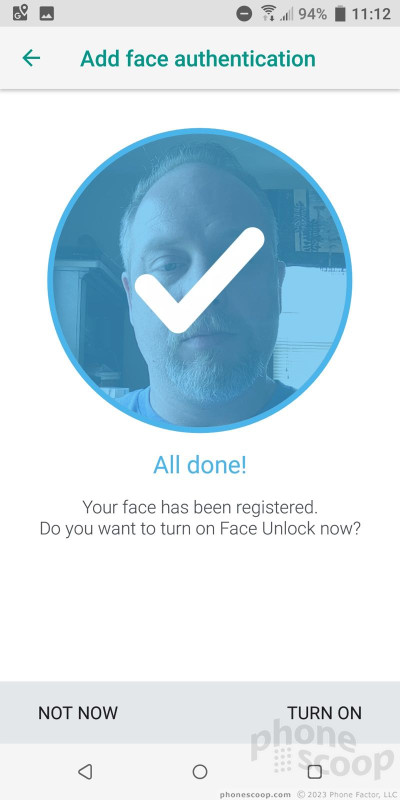Select NOT NOW to skip Face Unlock
400x800 pixels.
[78, 713]
